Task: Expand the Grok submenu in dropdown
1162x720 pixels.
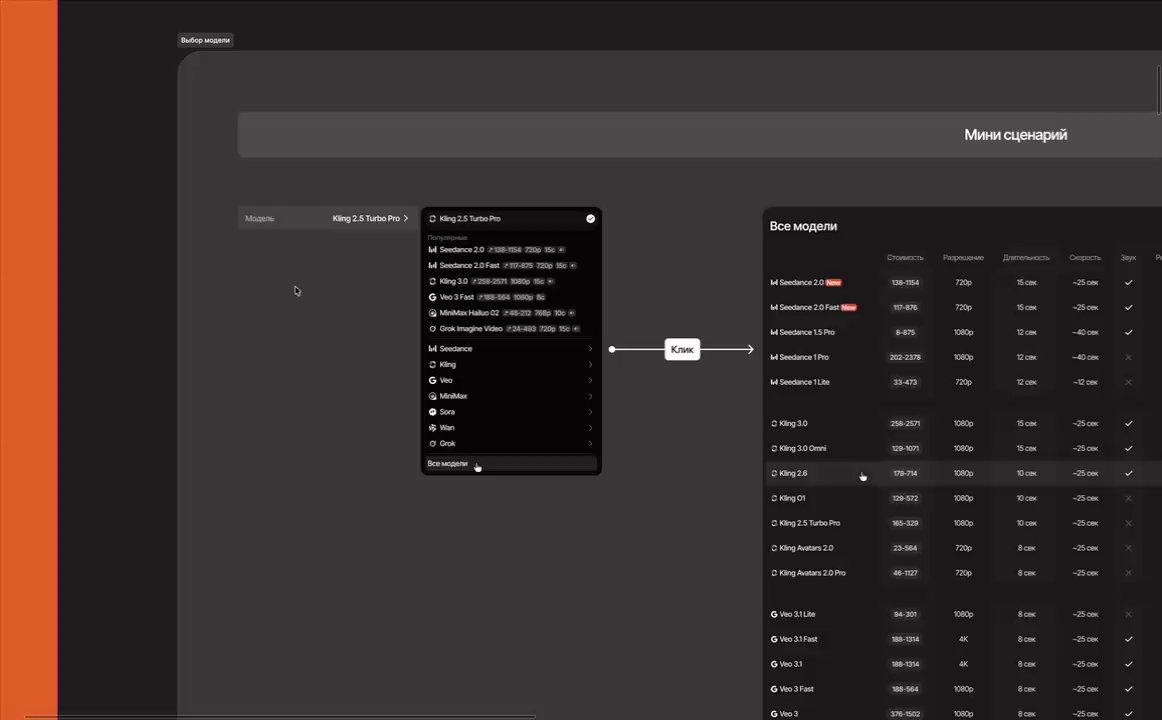Action: (x=511, y=444)
